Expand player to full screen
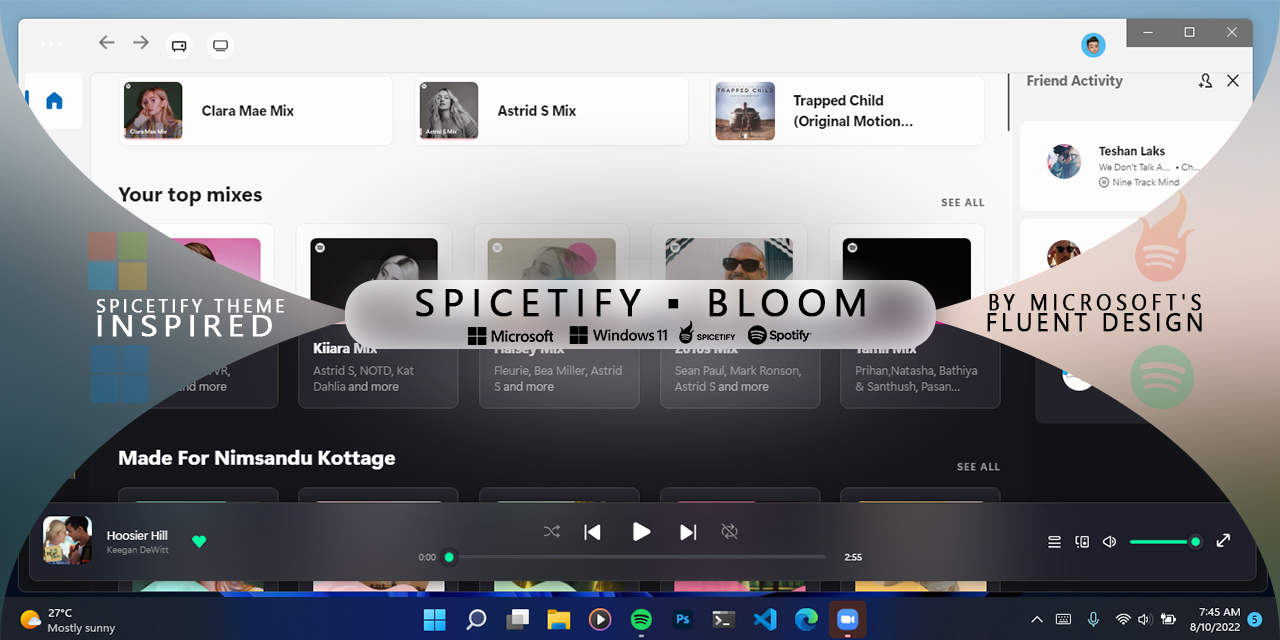The width and height of the screenshot is (1280, 640). click(1223, 541)
